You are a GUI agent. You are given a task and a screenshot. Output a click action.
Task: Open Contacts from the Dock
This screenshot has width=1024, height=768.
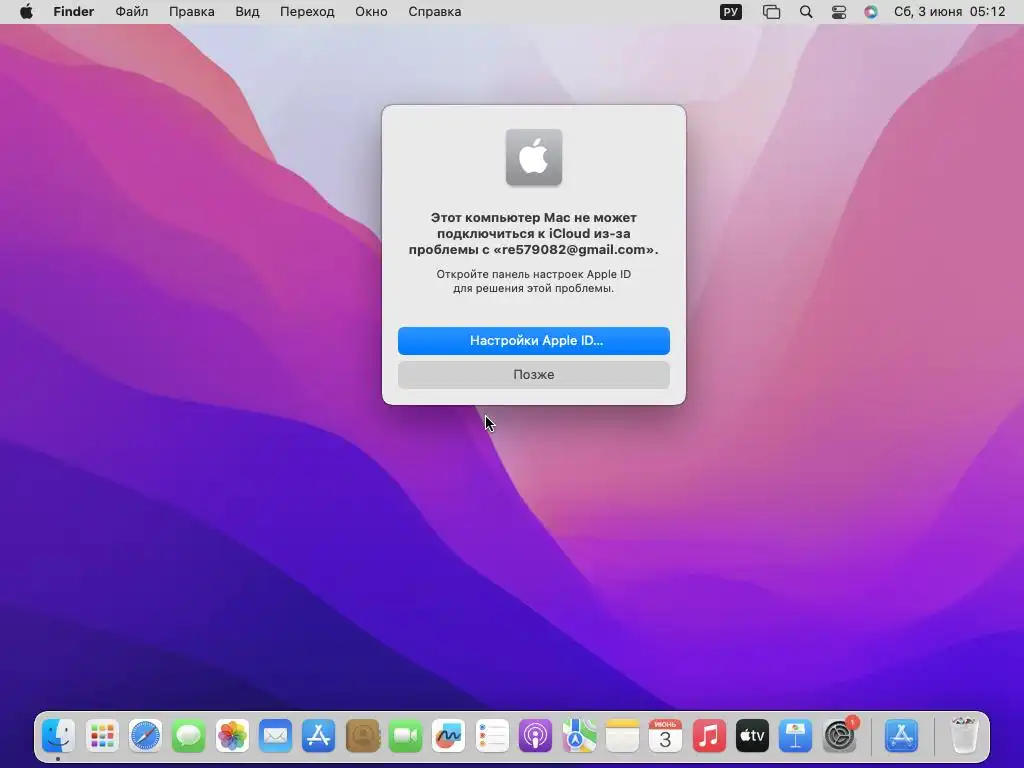362,736
